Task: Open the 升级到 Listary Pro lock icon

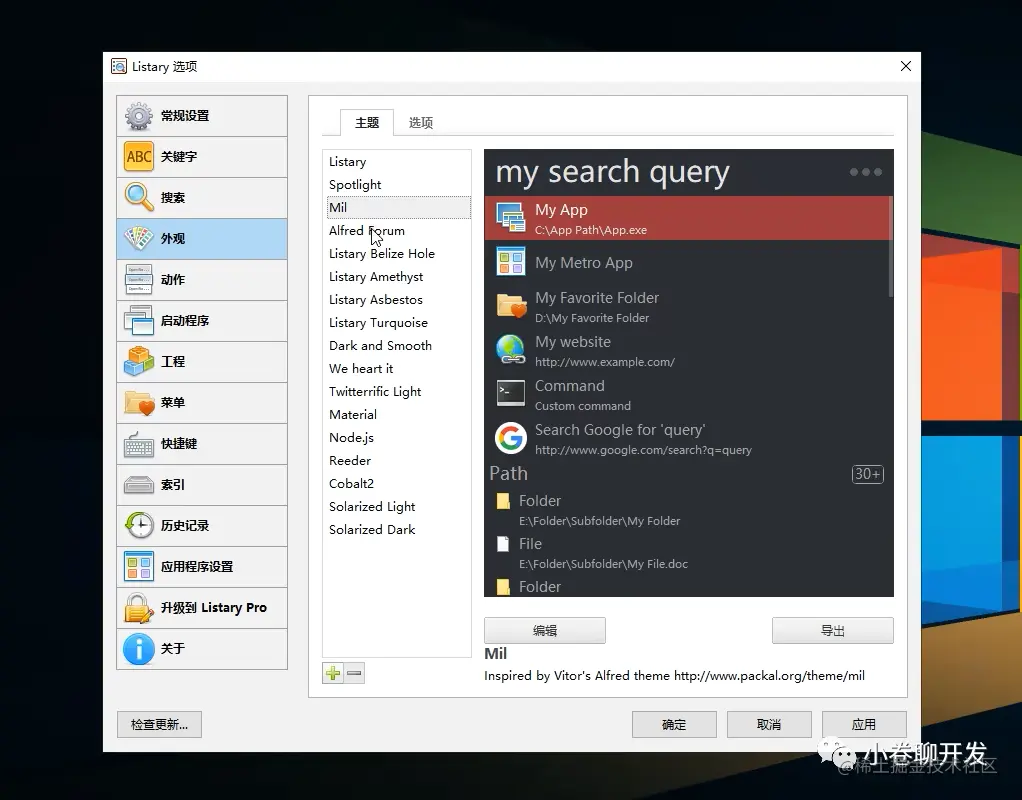Action: (138, 608)
